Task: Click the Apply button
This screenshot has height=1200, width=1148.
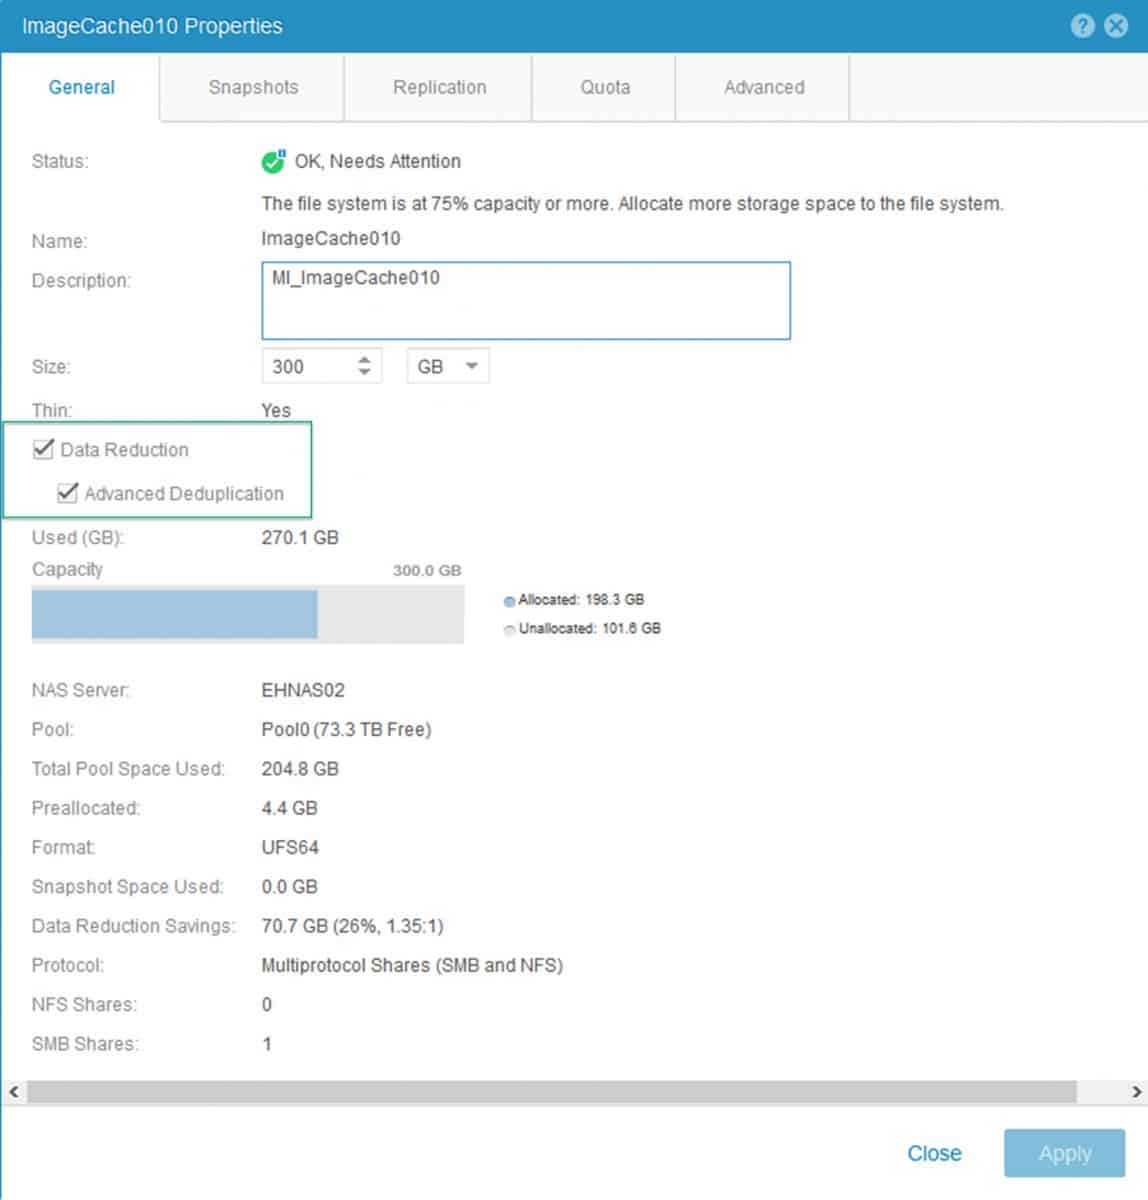Action: coord(1064,1153)
